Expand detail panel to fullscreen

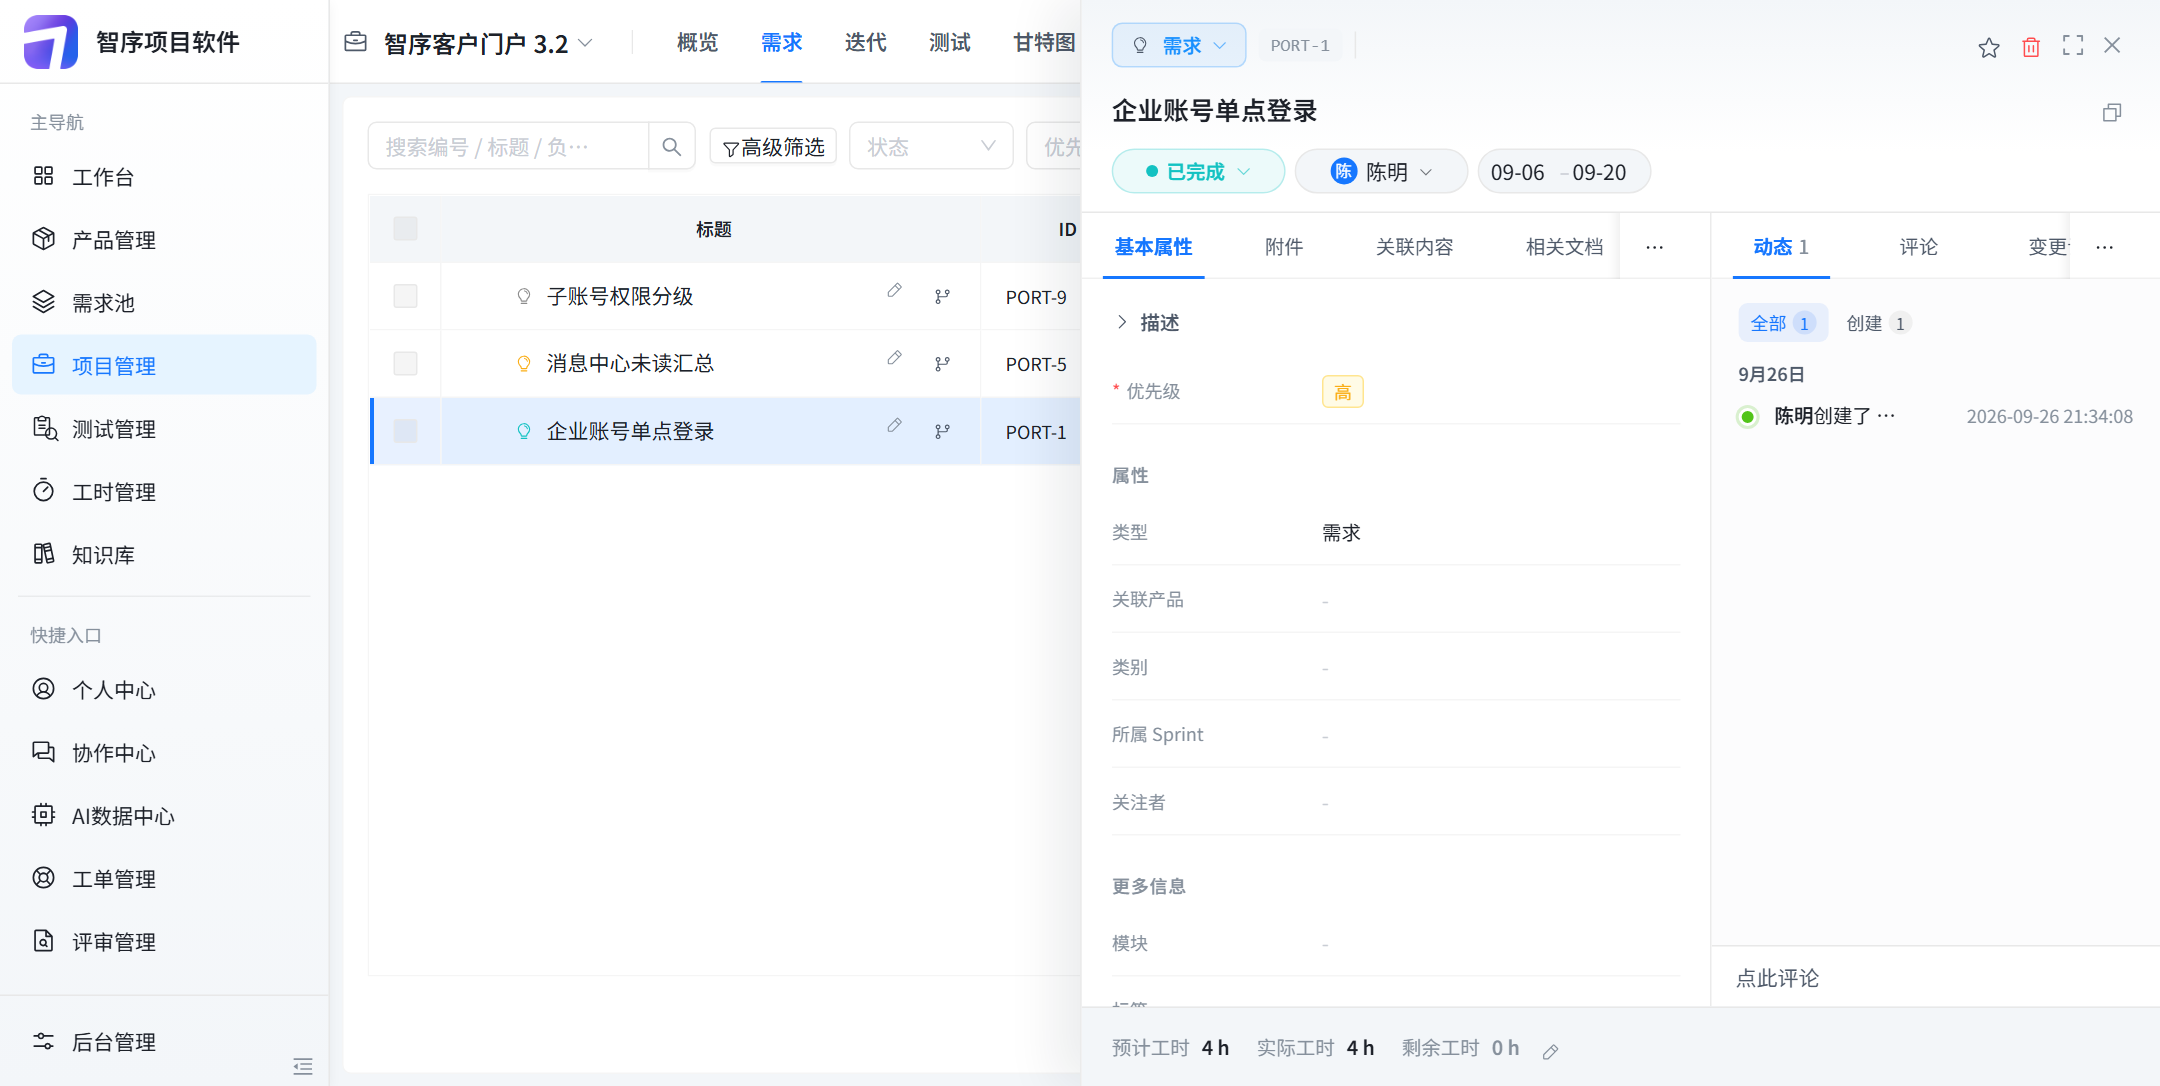(2073, 45)
